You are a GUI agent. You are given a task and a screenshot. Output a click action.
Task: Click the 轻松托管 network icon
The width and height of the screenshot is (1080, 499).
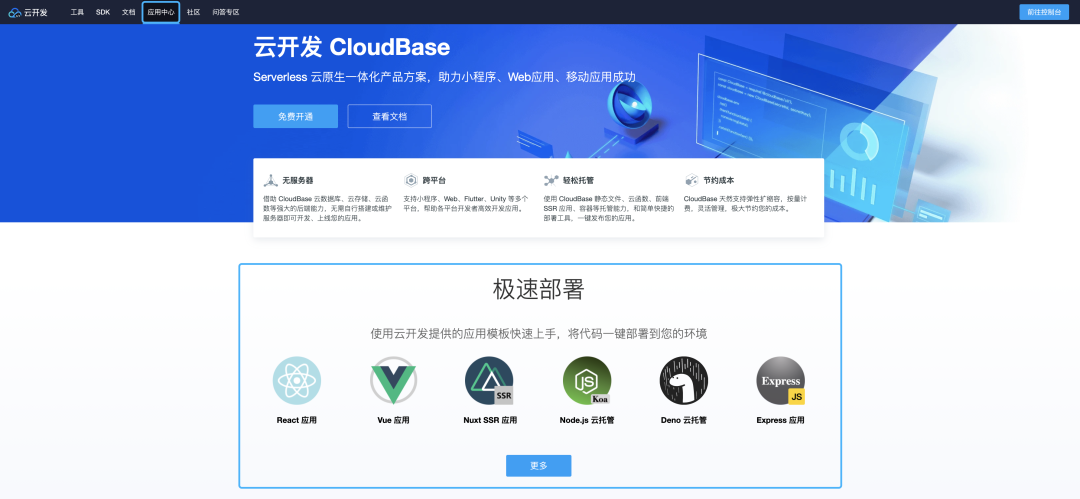[551, 181]
